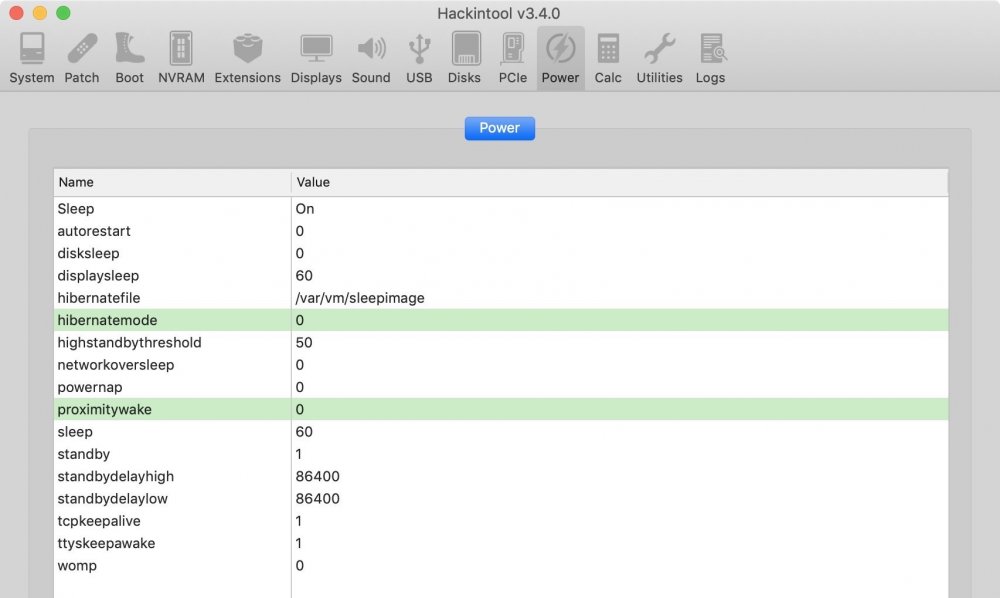Open the Displays toolbar section
1000x598 pixels.
point(316,59)
